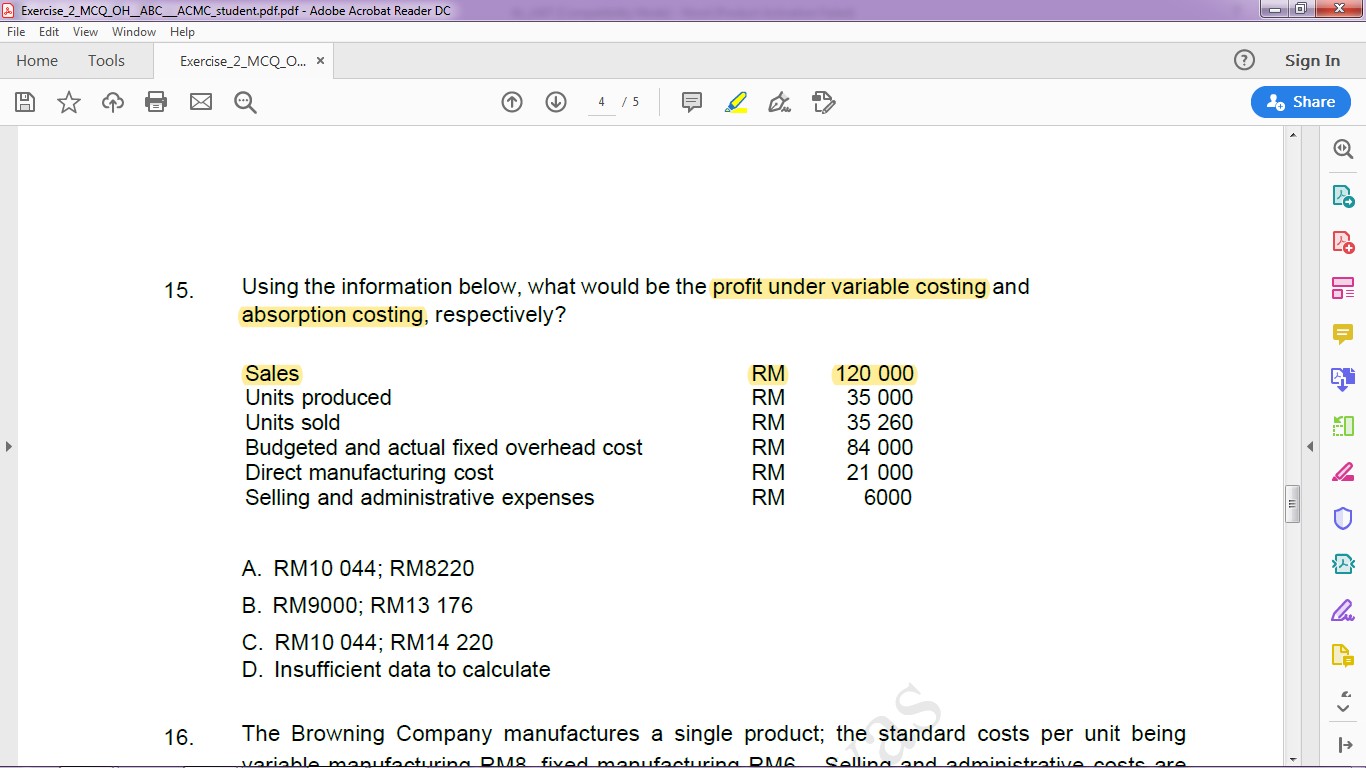This screenshot has width=1366, height=768.
Task: Show more tools via the chevron
Action: click(x=1343, y=706)
